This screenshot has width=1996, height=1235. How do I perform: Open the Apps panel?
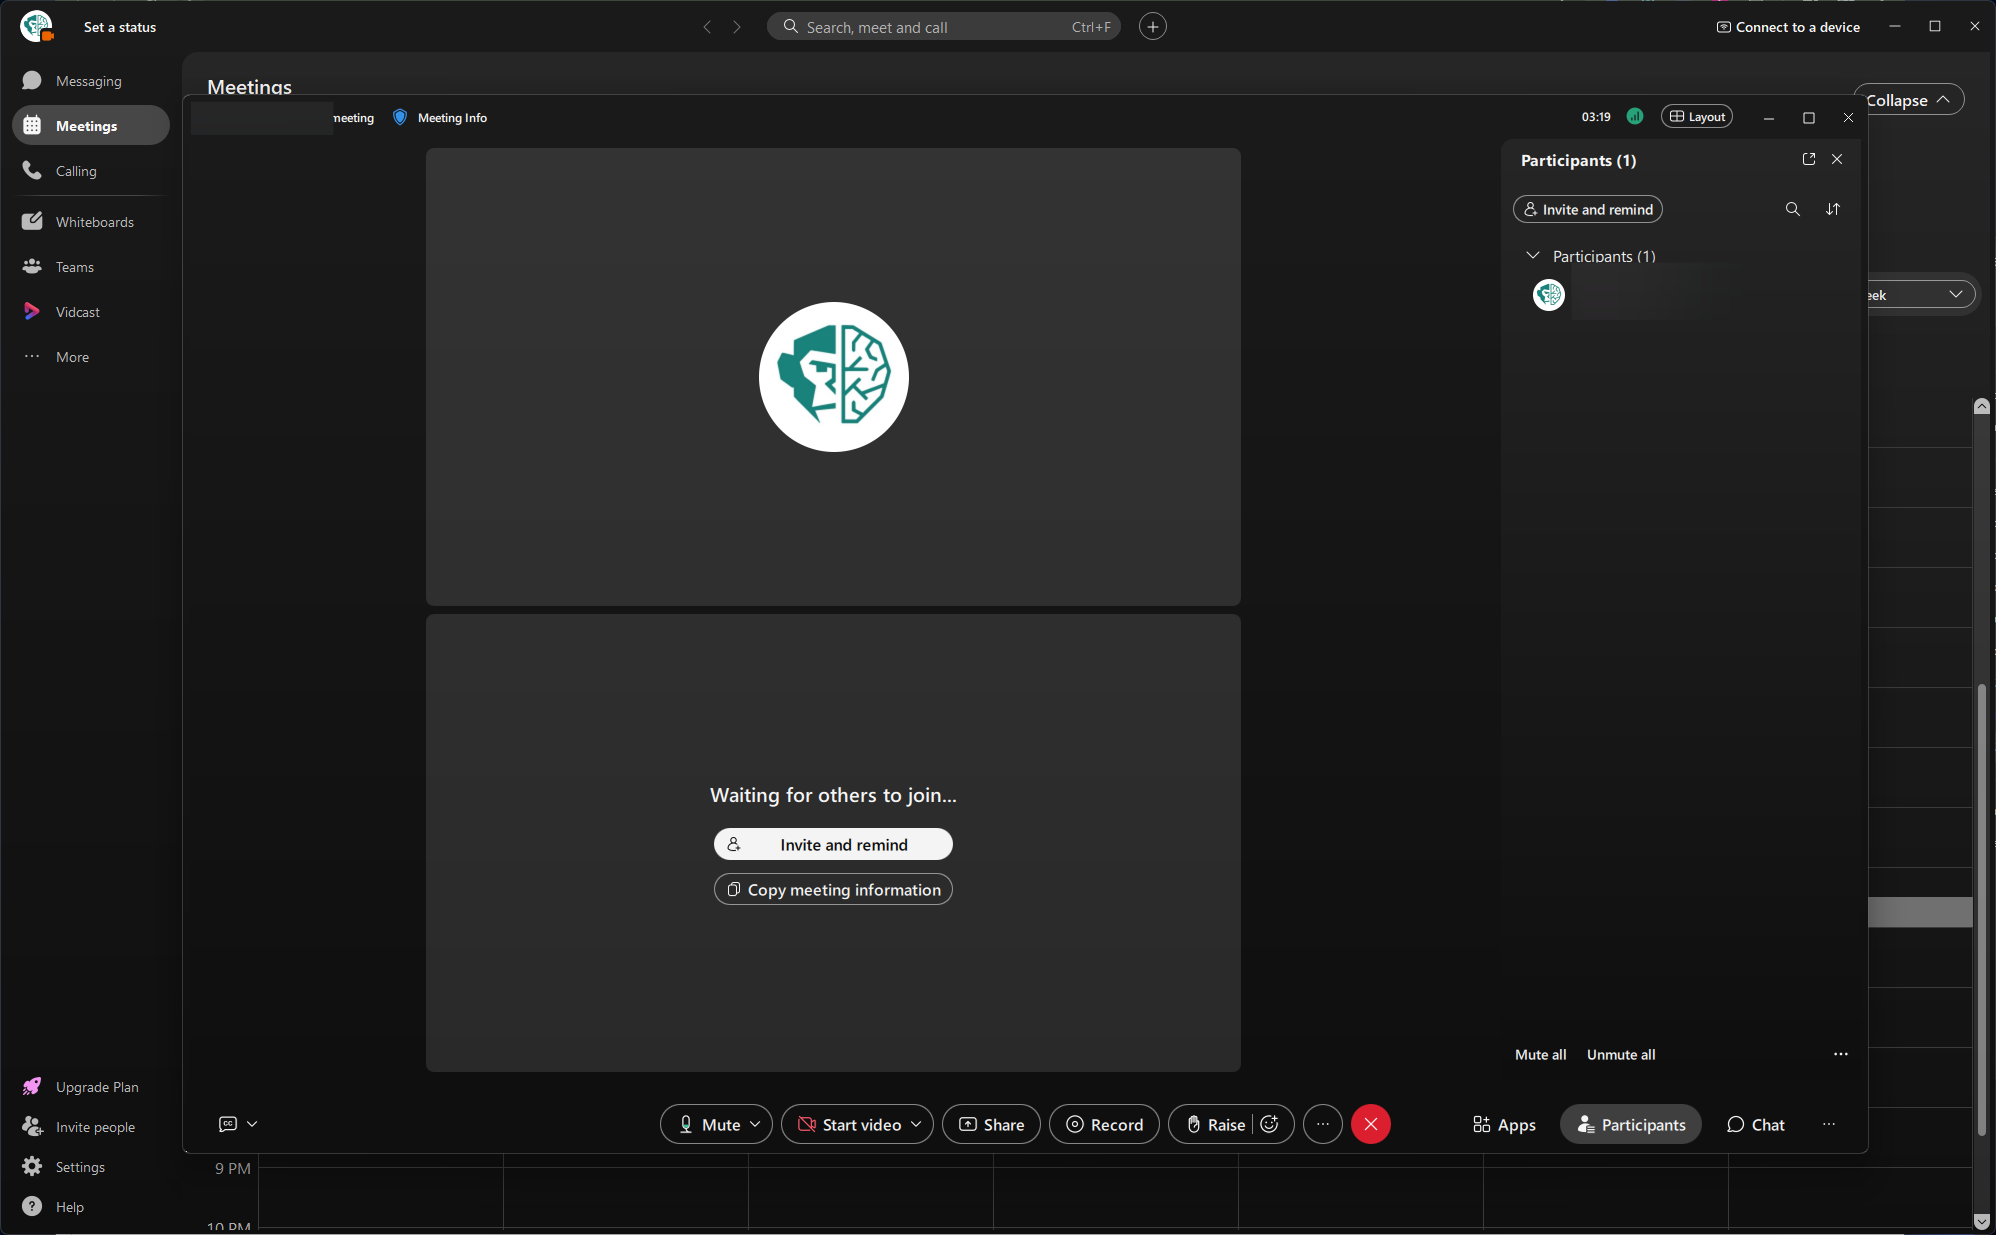[1503, 1124]
